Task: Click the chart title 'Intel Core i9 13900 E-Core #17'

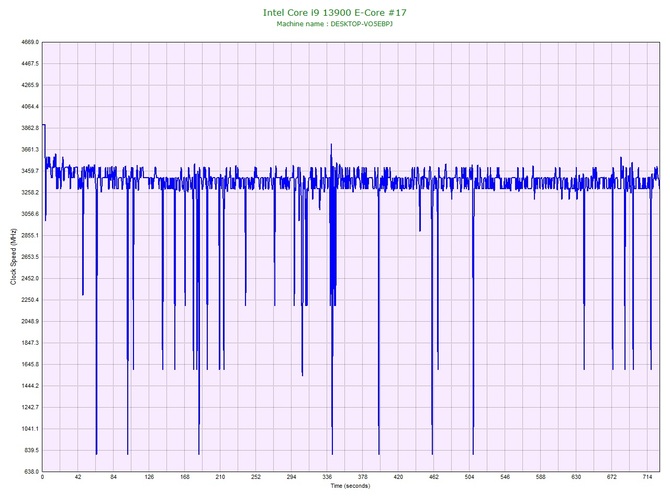Action: coord(335,12)
